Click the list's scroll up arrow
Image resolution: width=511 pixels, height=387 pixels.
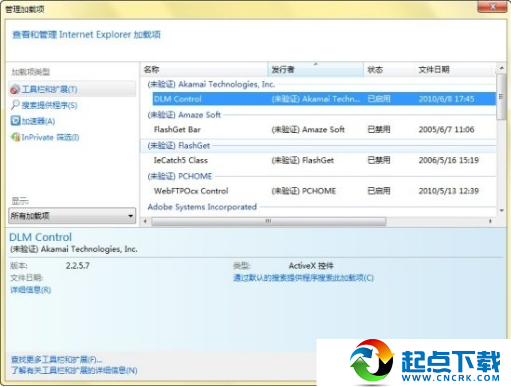point(502,68)
